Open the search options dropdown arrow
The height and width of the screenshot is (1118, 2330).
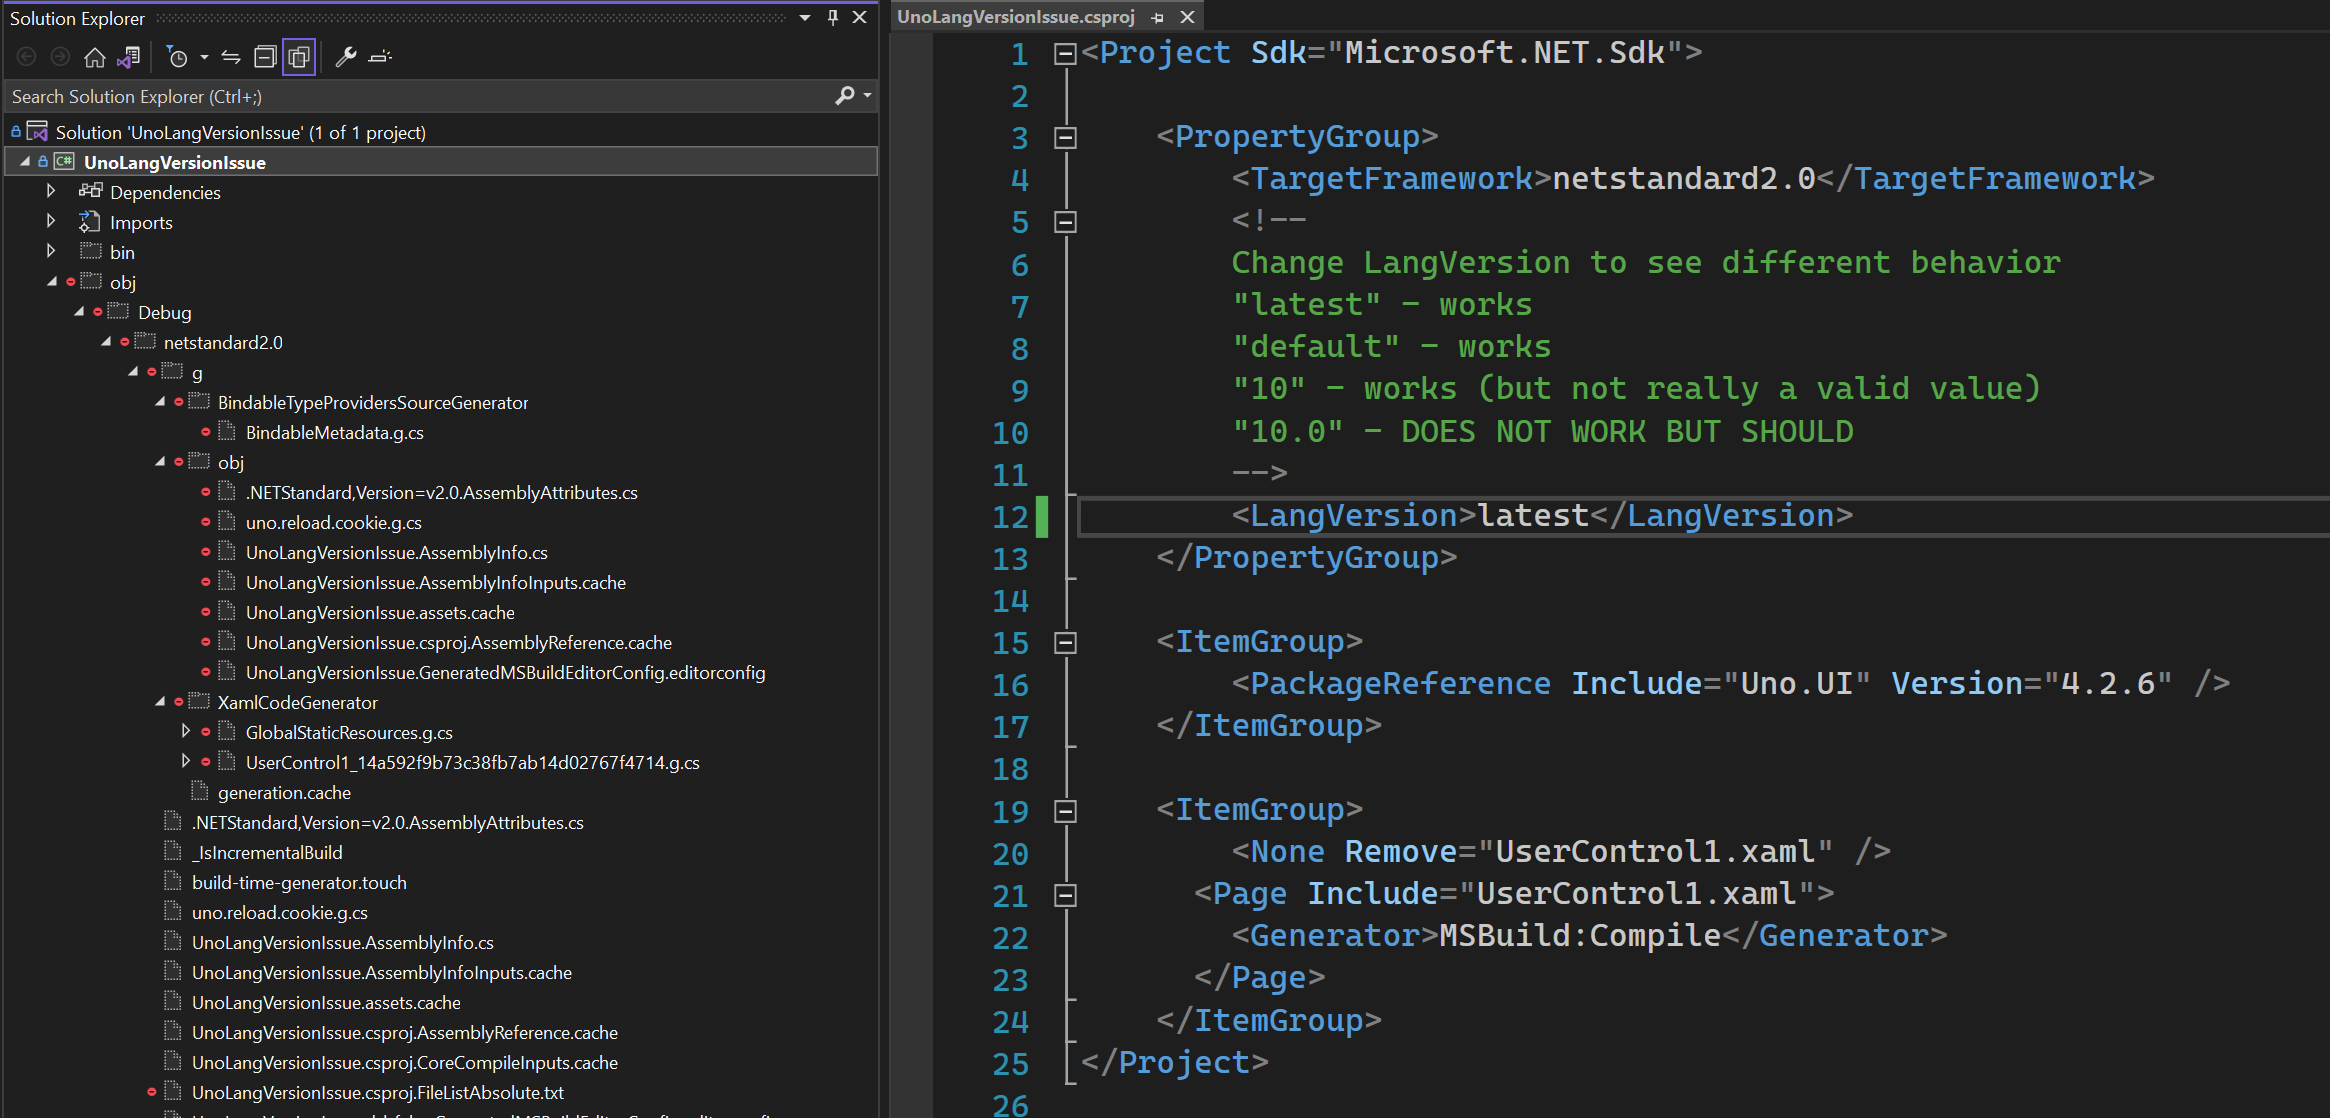867,96
